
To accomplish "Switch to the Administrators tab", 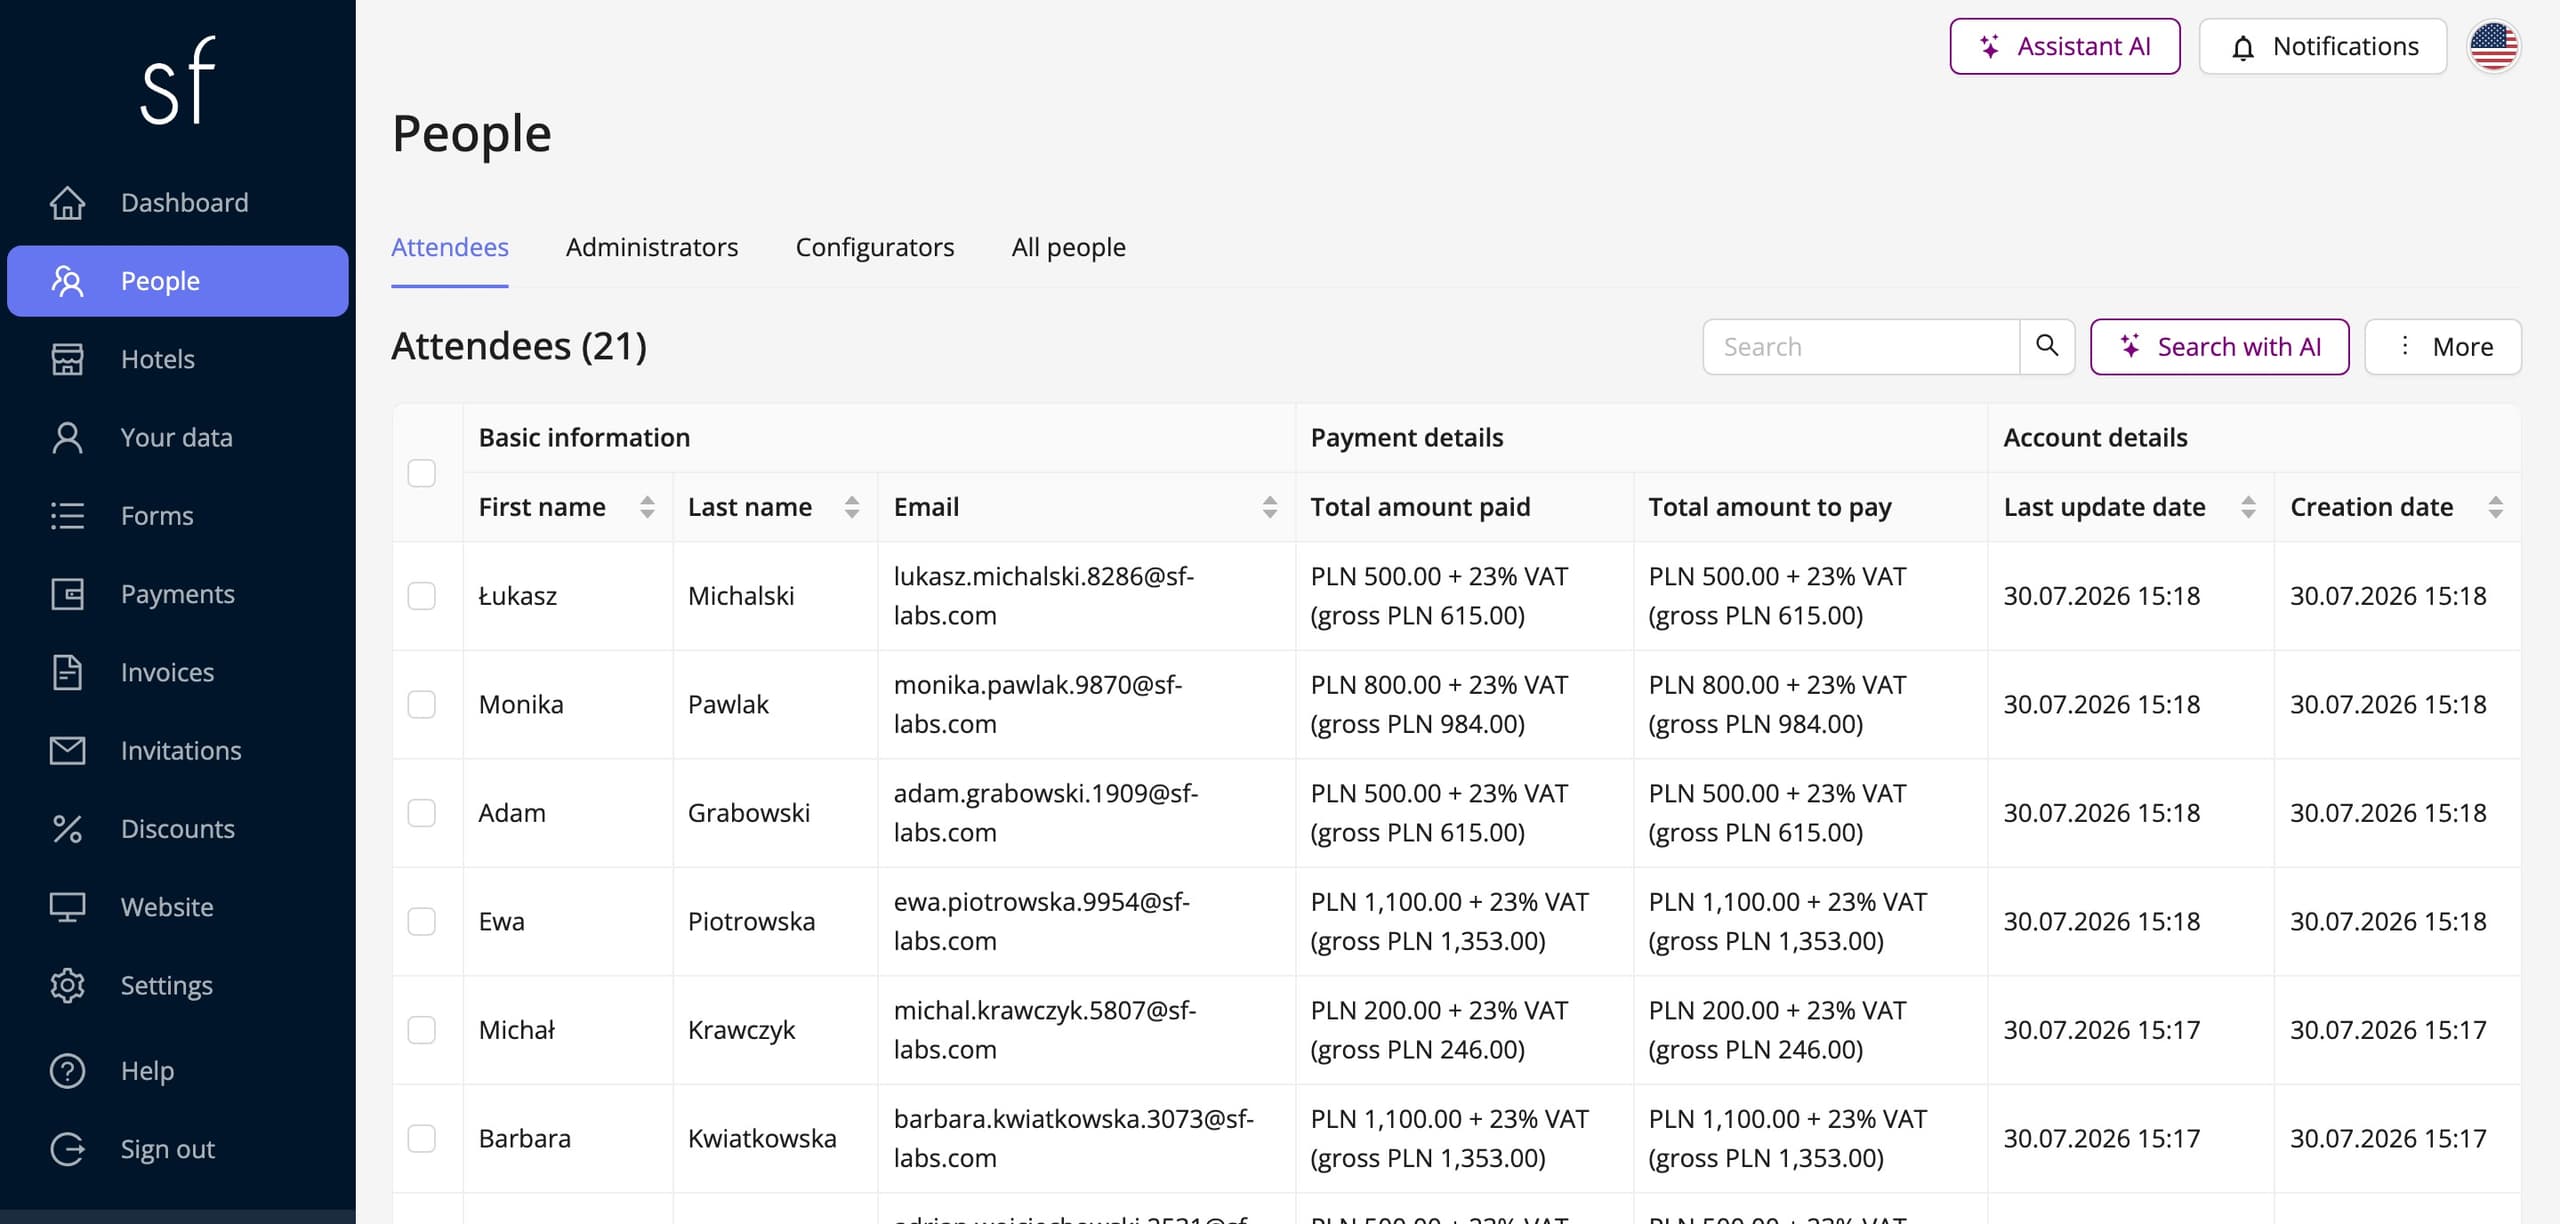I will point(652,247).
